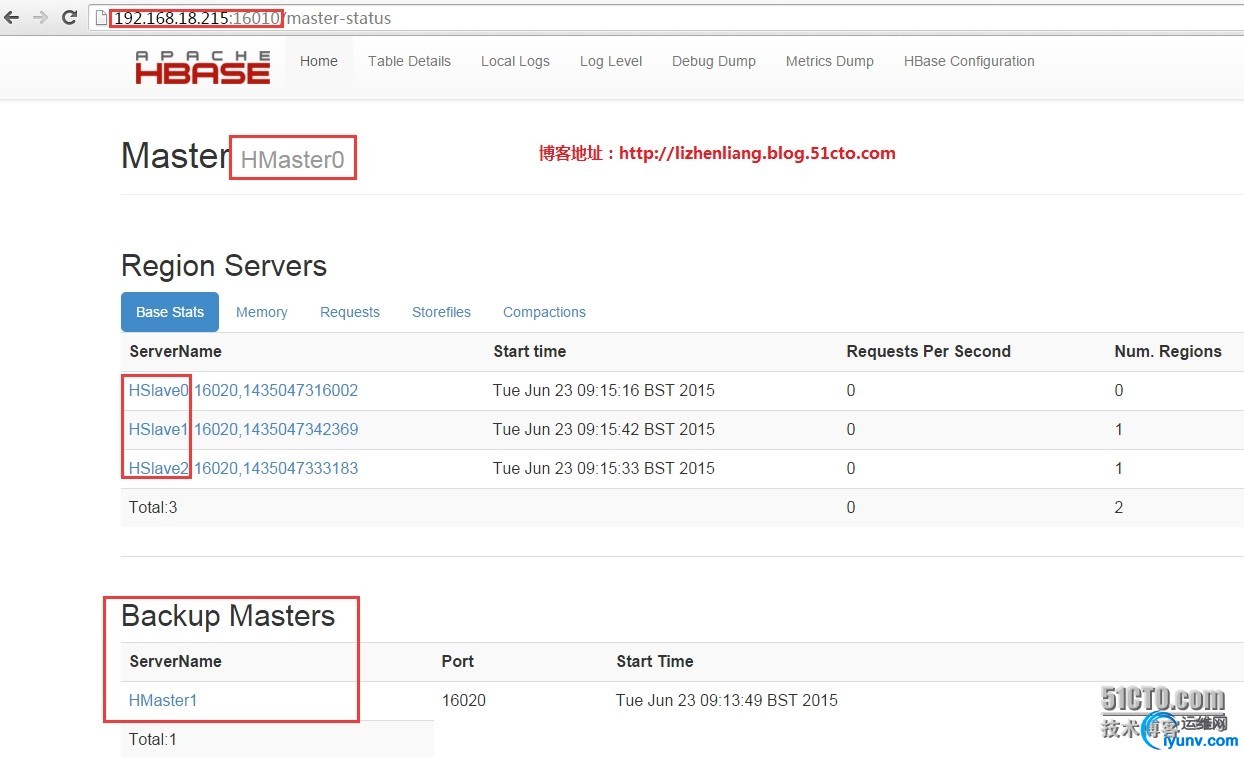The width and height of the screenshot is (1244, 757).
Task: Open the Log Level page
Action: (x=611, y=61)
